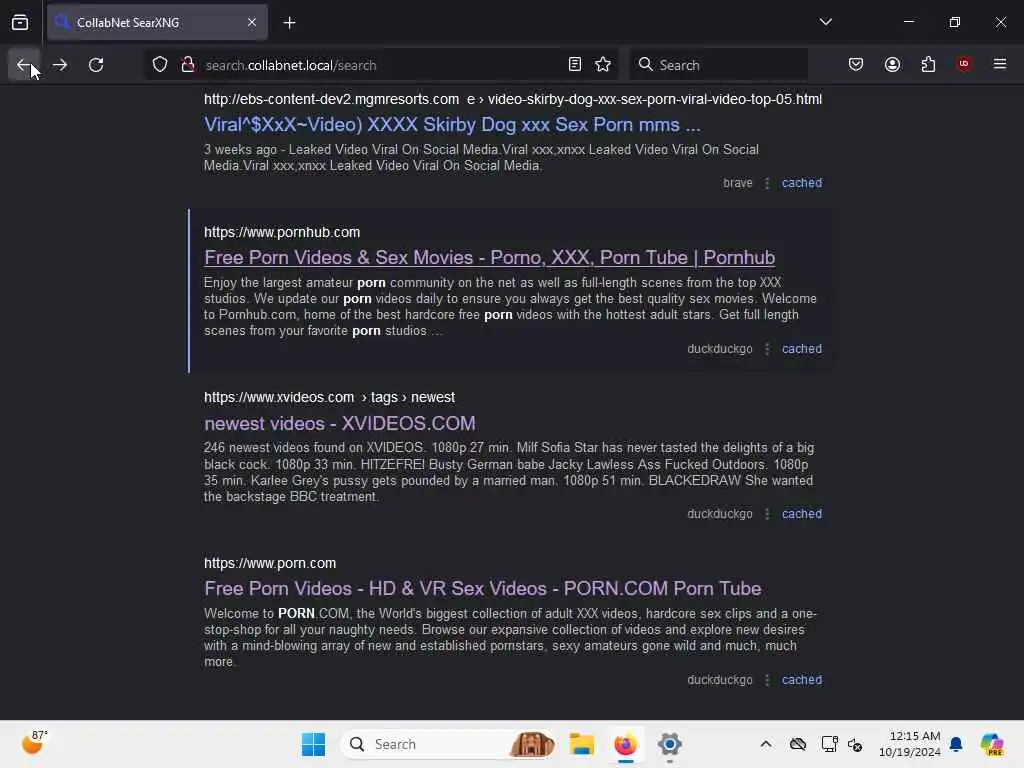The image size is (1024, 768).
Task: Open the www.porn.com result title link
Action: [x=483, y=588]
